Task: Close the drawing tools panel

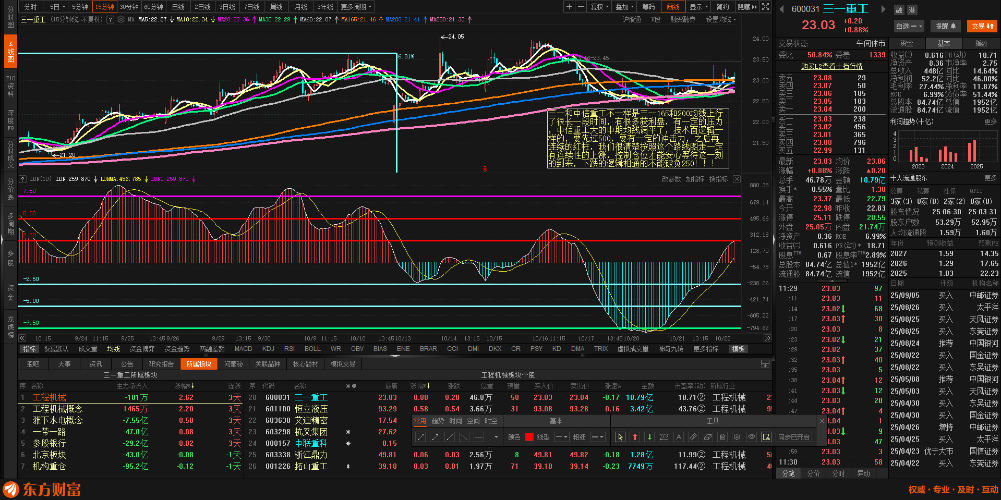Action: coord(822,421)
